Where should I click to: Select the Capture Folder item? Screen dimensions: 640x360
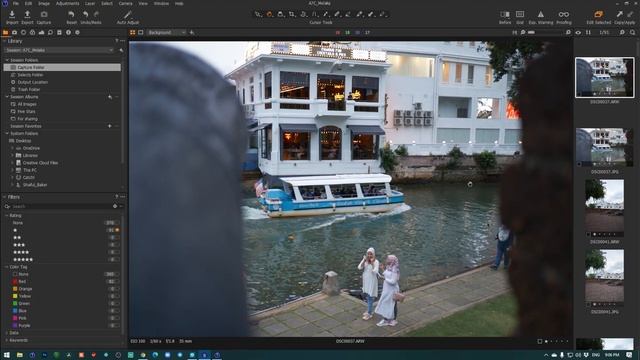click(62, 67)
